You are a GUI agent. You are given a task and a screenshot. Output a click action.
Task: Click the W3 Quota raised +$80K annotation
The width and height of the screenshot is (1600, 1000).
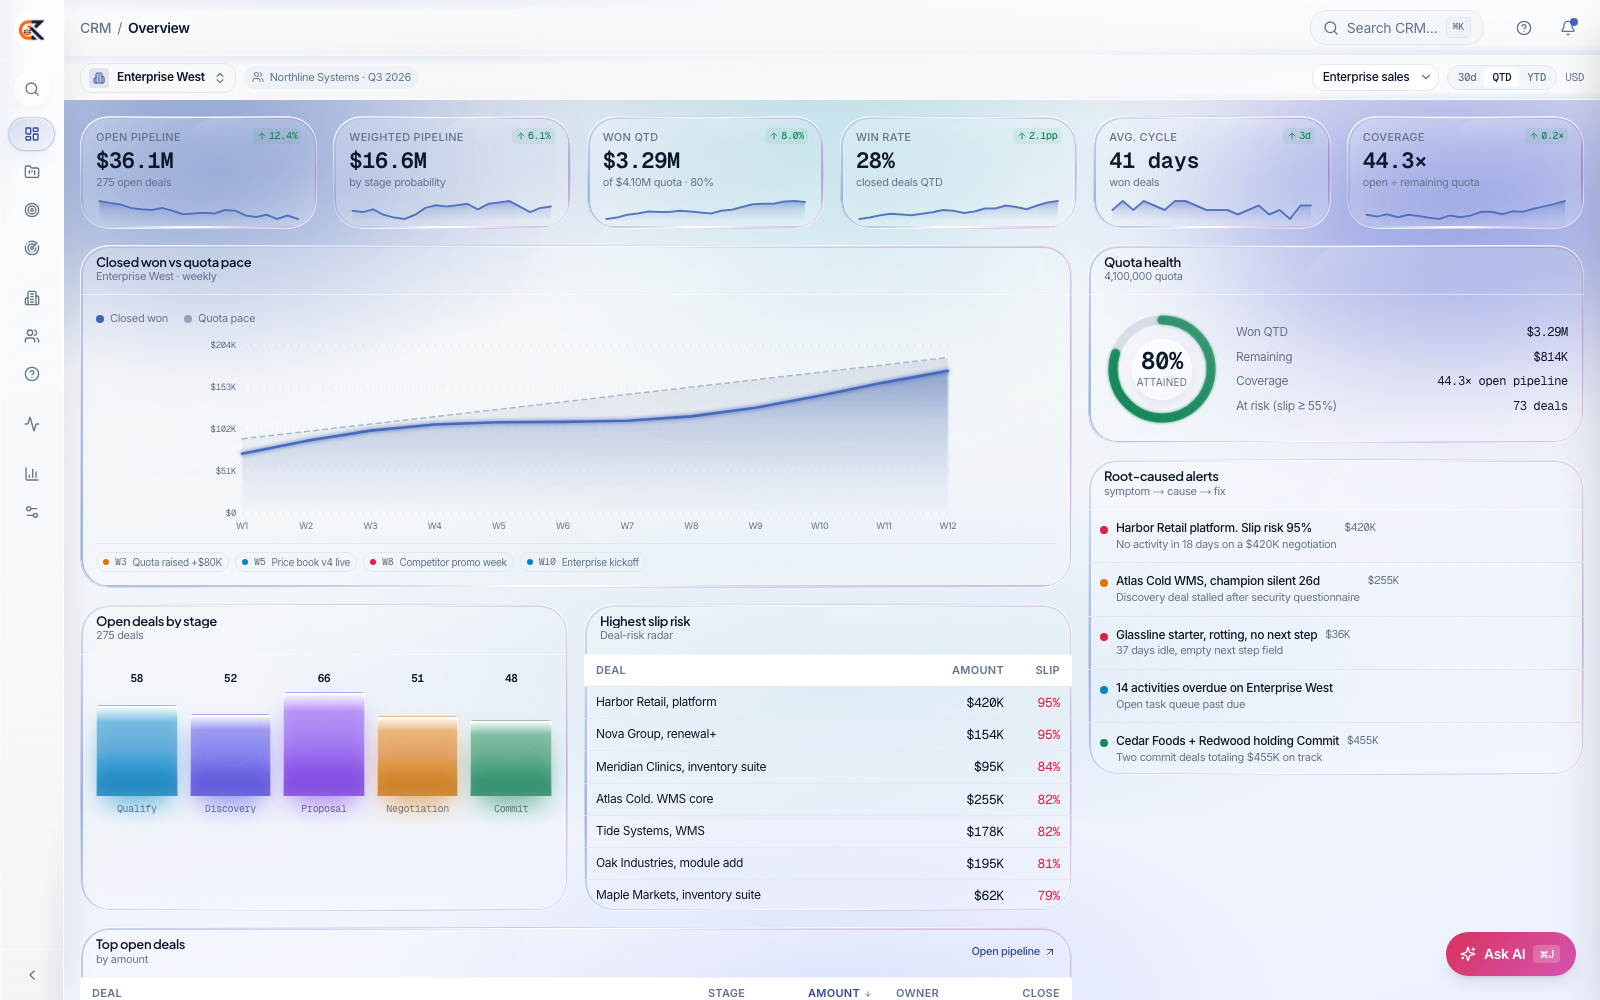pyautogui.click(x=162, y=562)
